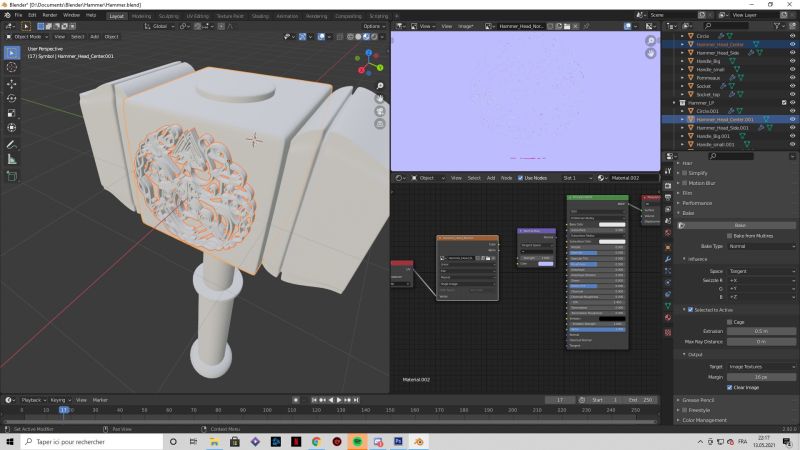
Task: Click the timeline play button
Action: pyautogui.click(x=339, y=400)
